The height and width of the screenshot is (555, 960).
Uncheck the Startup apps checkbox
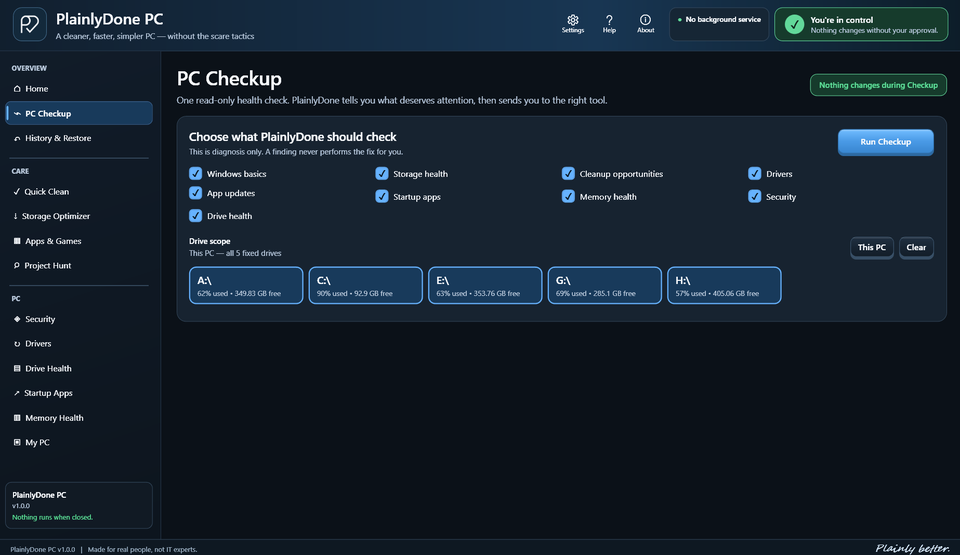(381, 196)
